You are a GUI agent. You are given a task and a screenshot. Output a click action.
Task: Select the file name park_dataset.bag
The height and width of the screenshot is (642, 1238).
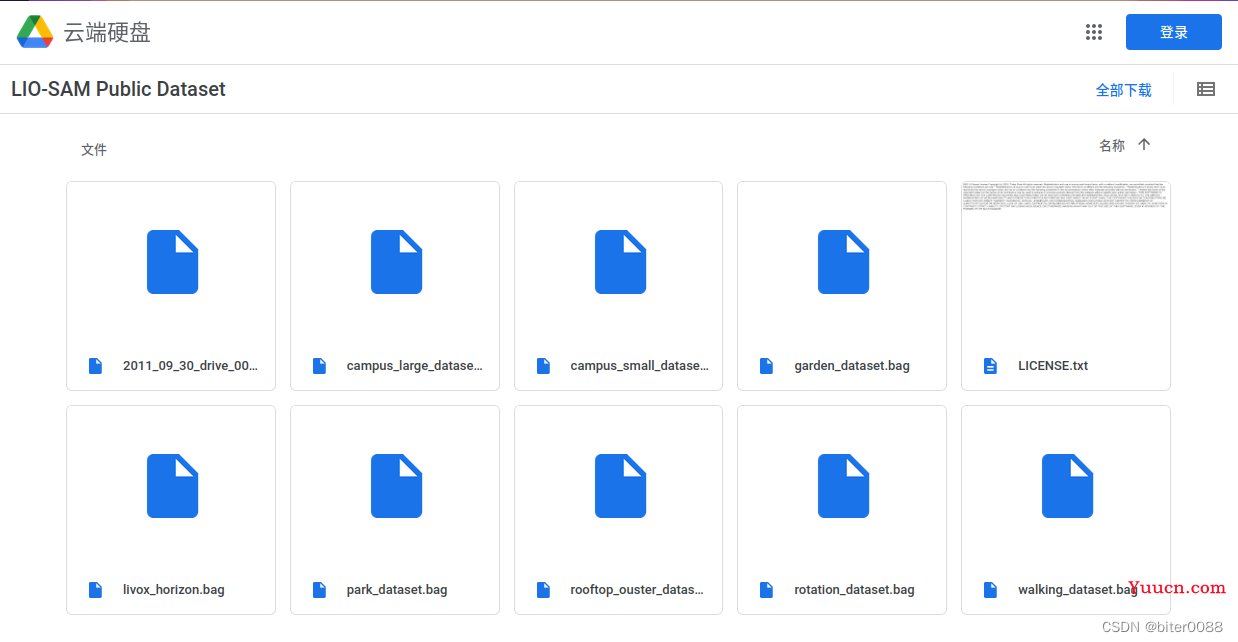coord(397,590)
